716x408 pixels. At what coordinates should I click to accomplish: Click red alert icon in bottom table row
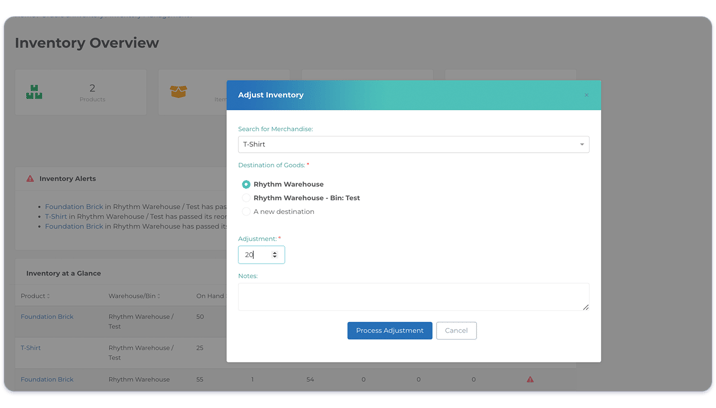click(x=530, y=379)
